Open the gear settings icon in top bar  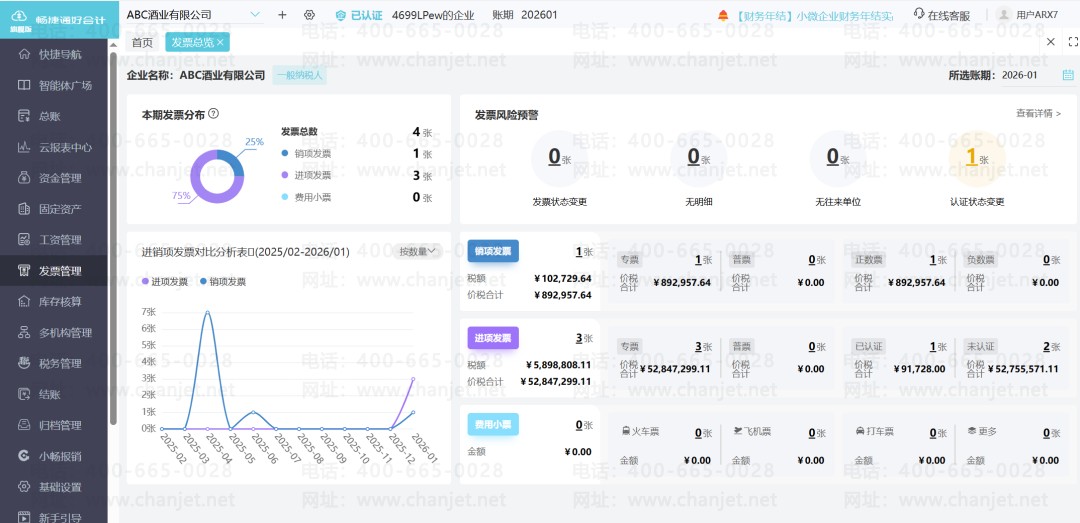pyautogui.click(x=309, y=14)
